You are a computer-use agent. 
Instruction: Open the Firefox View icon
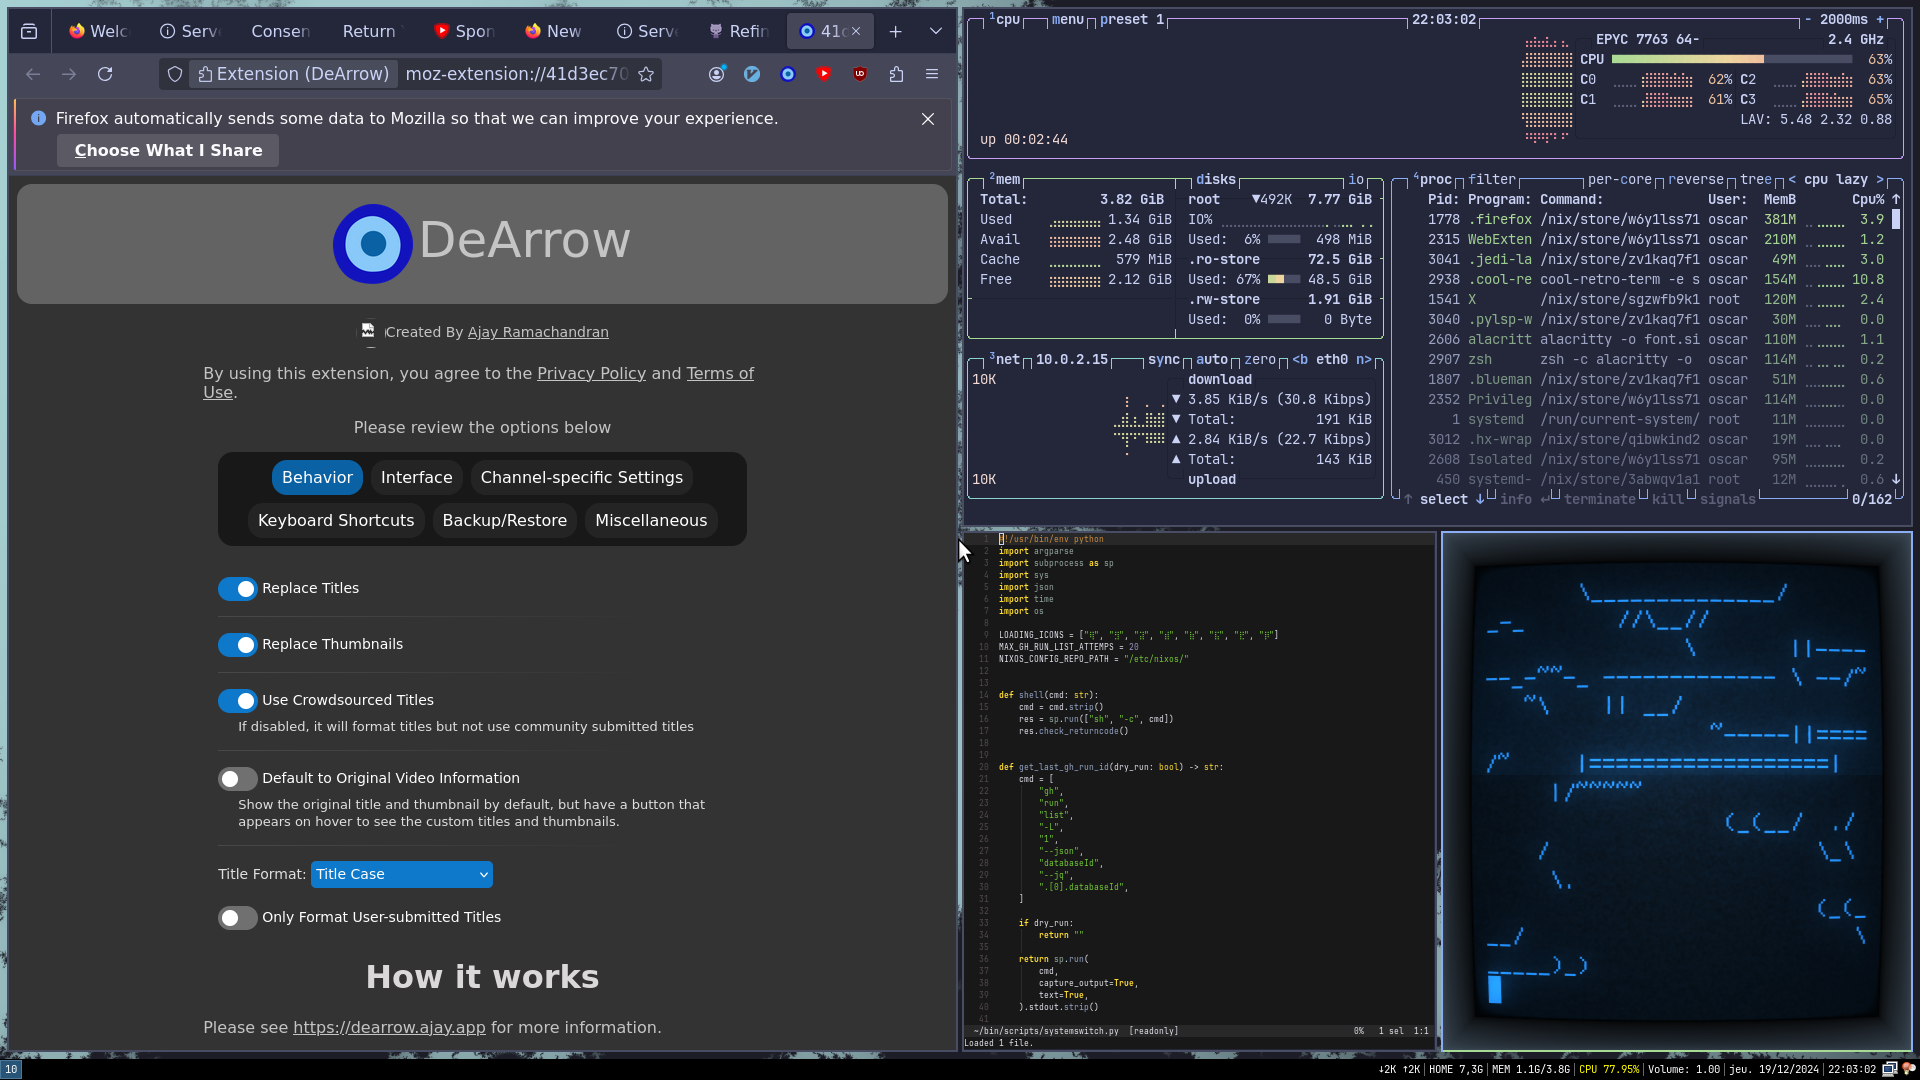tap(29, 31)
